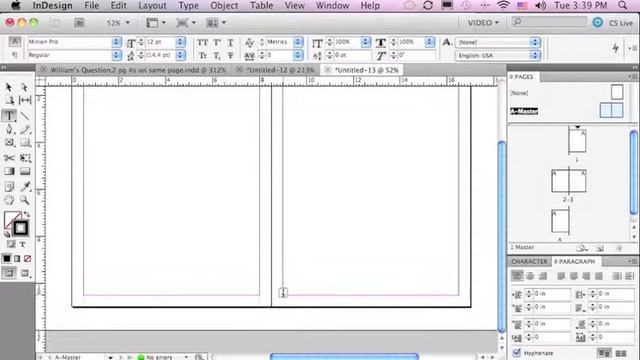
Task: Select the Free Transform tool
Action: click(x=25, y=158)
